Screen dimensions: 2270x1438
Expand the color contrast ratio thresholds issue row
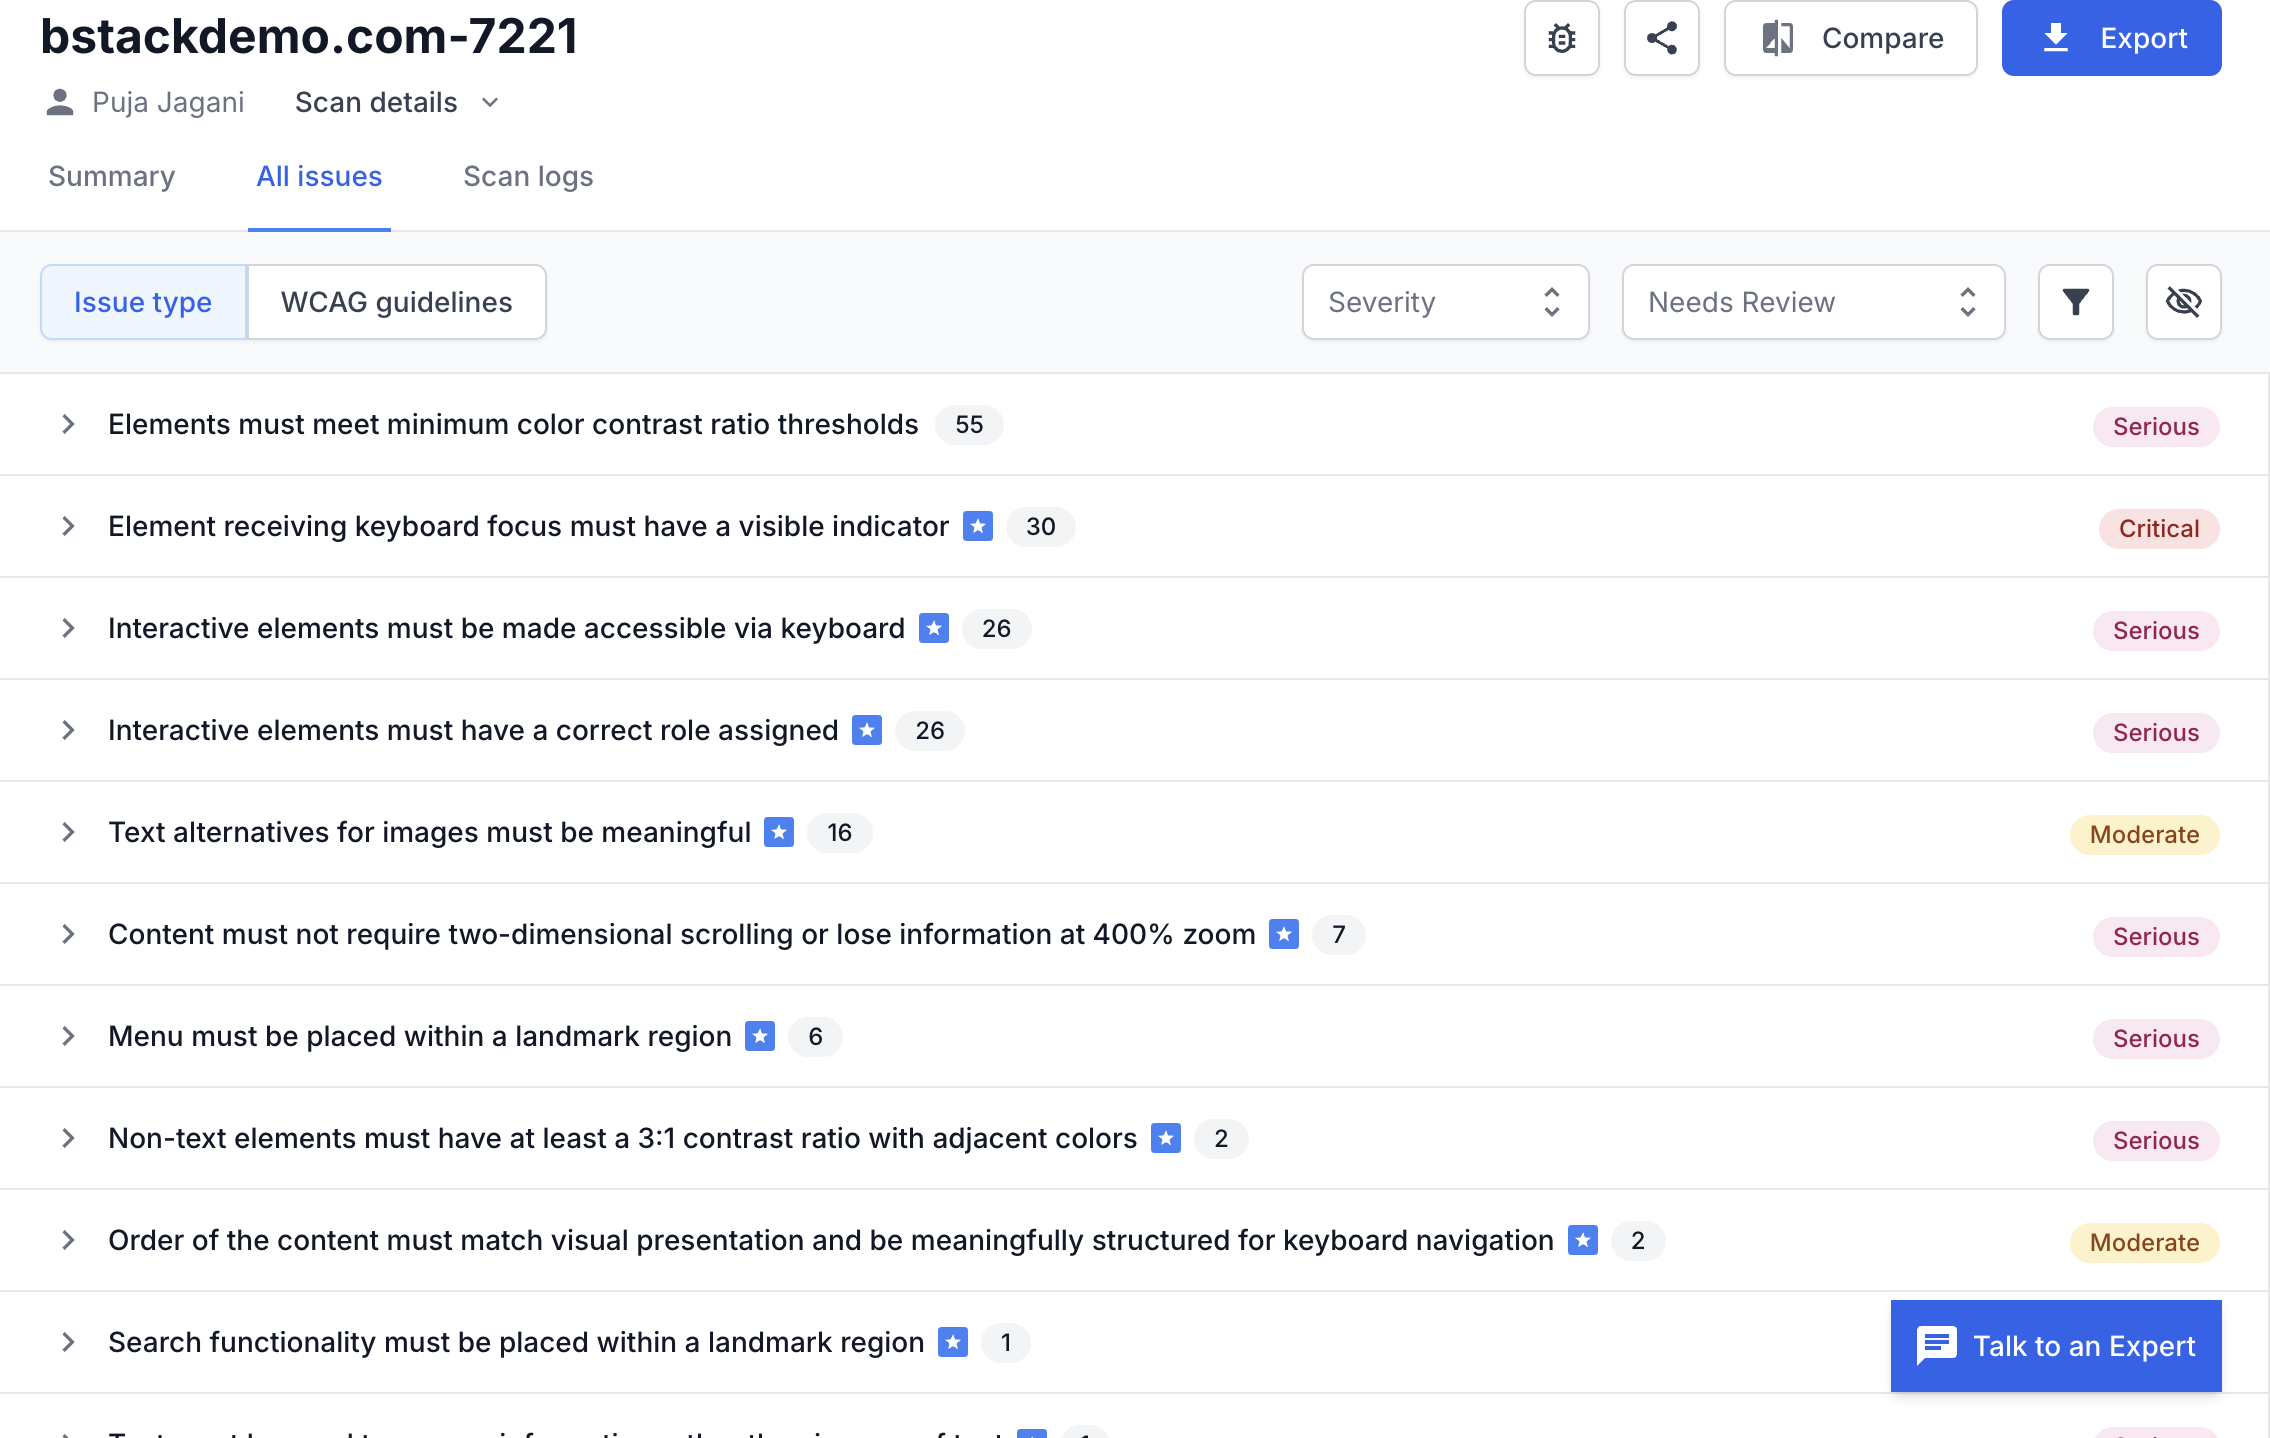[x=68, y=424]
